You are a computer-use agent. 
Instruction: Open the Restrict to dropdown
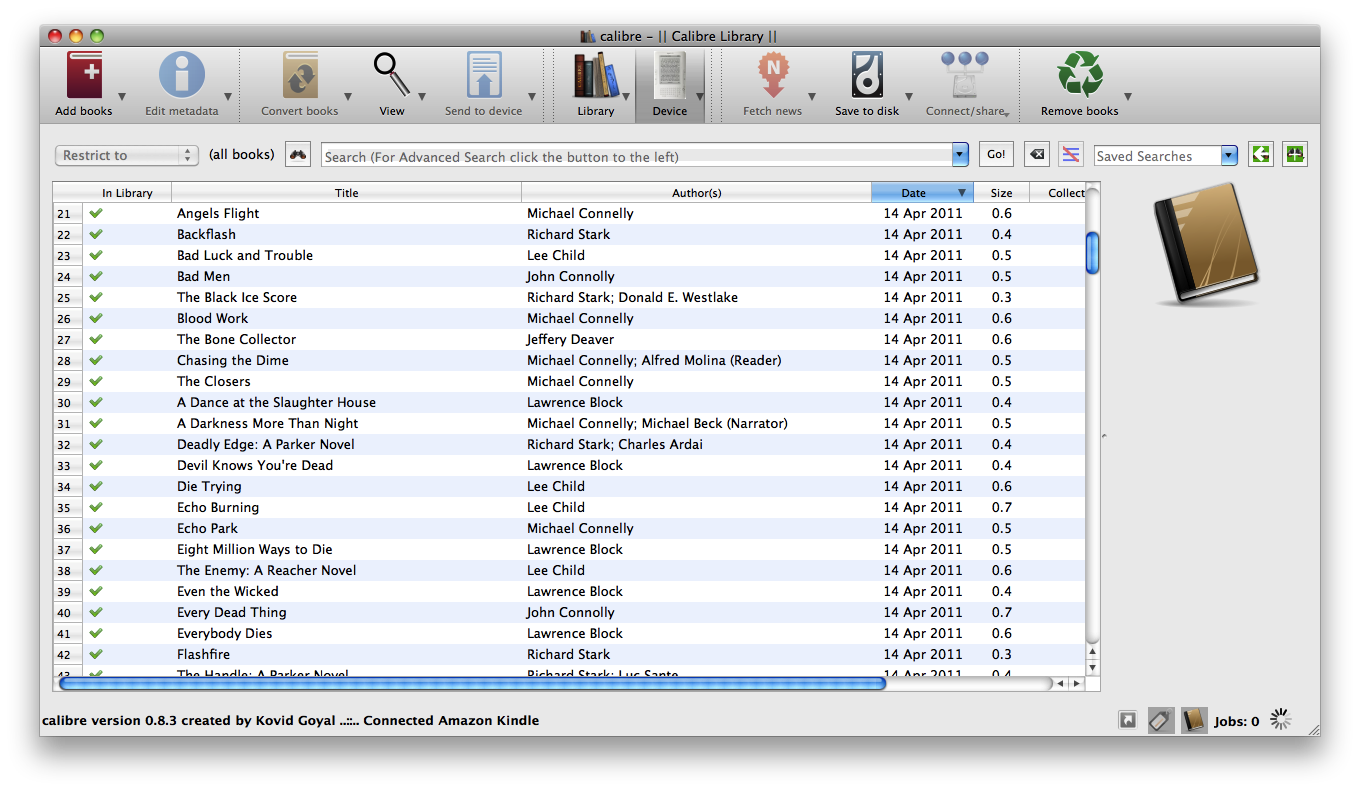click(127, 155)
